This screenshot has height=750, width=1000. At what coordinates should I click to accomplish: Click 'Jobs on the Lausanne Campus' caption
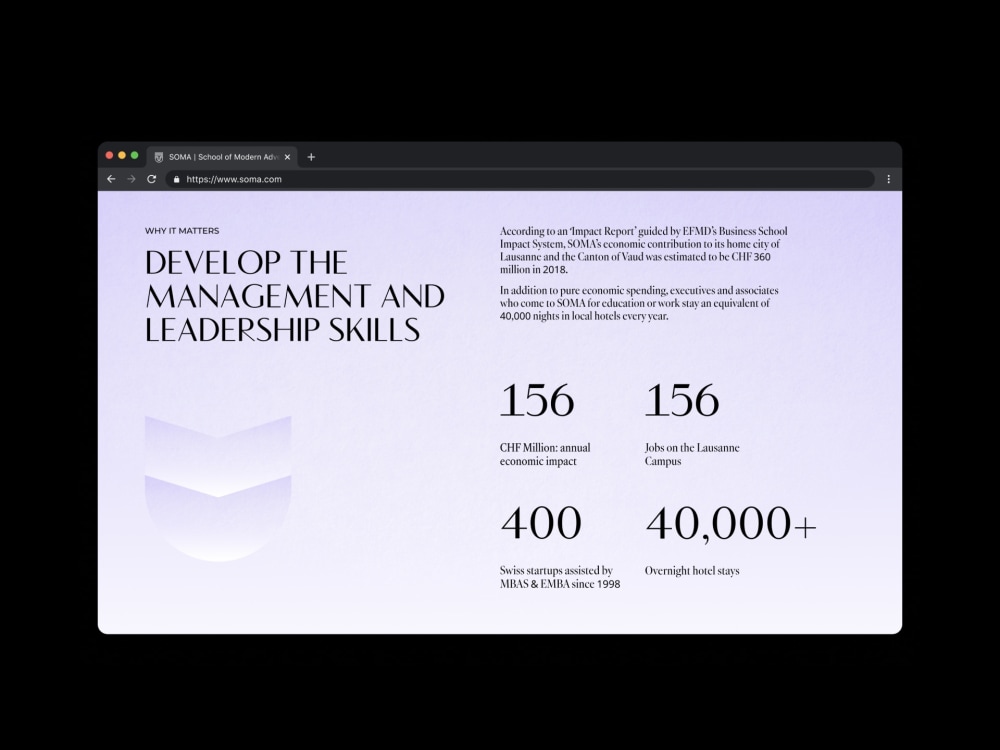click(x=692, y=454)
